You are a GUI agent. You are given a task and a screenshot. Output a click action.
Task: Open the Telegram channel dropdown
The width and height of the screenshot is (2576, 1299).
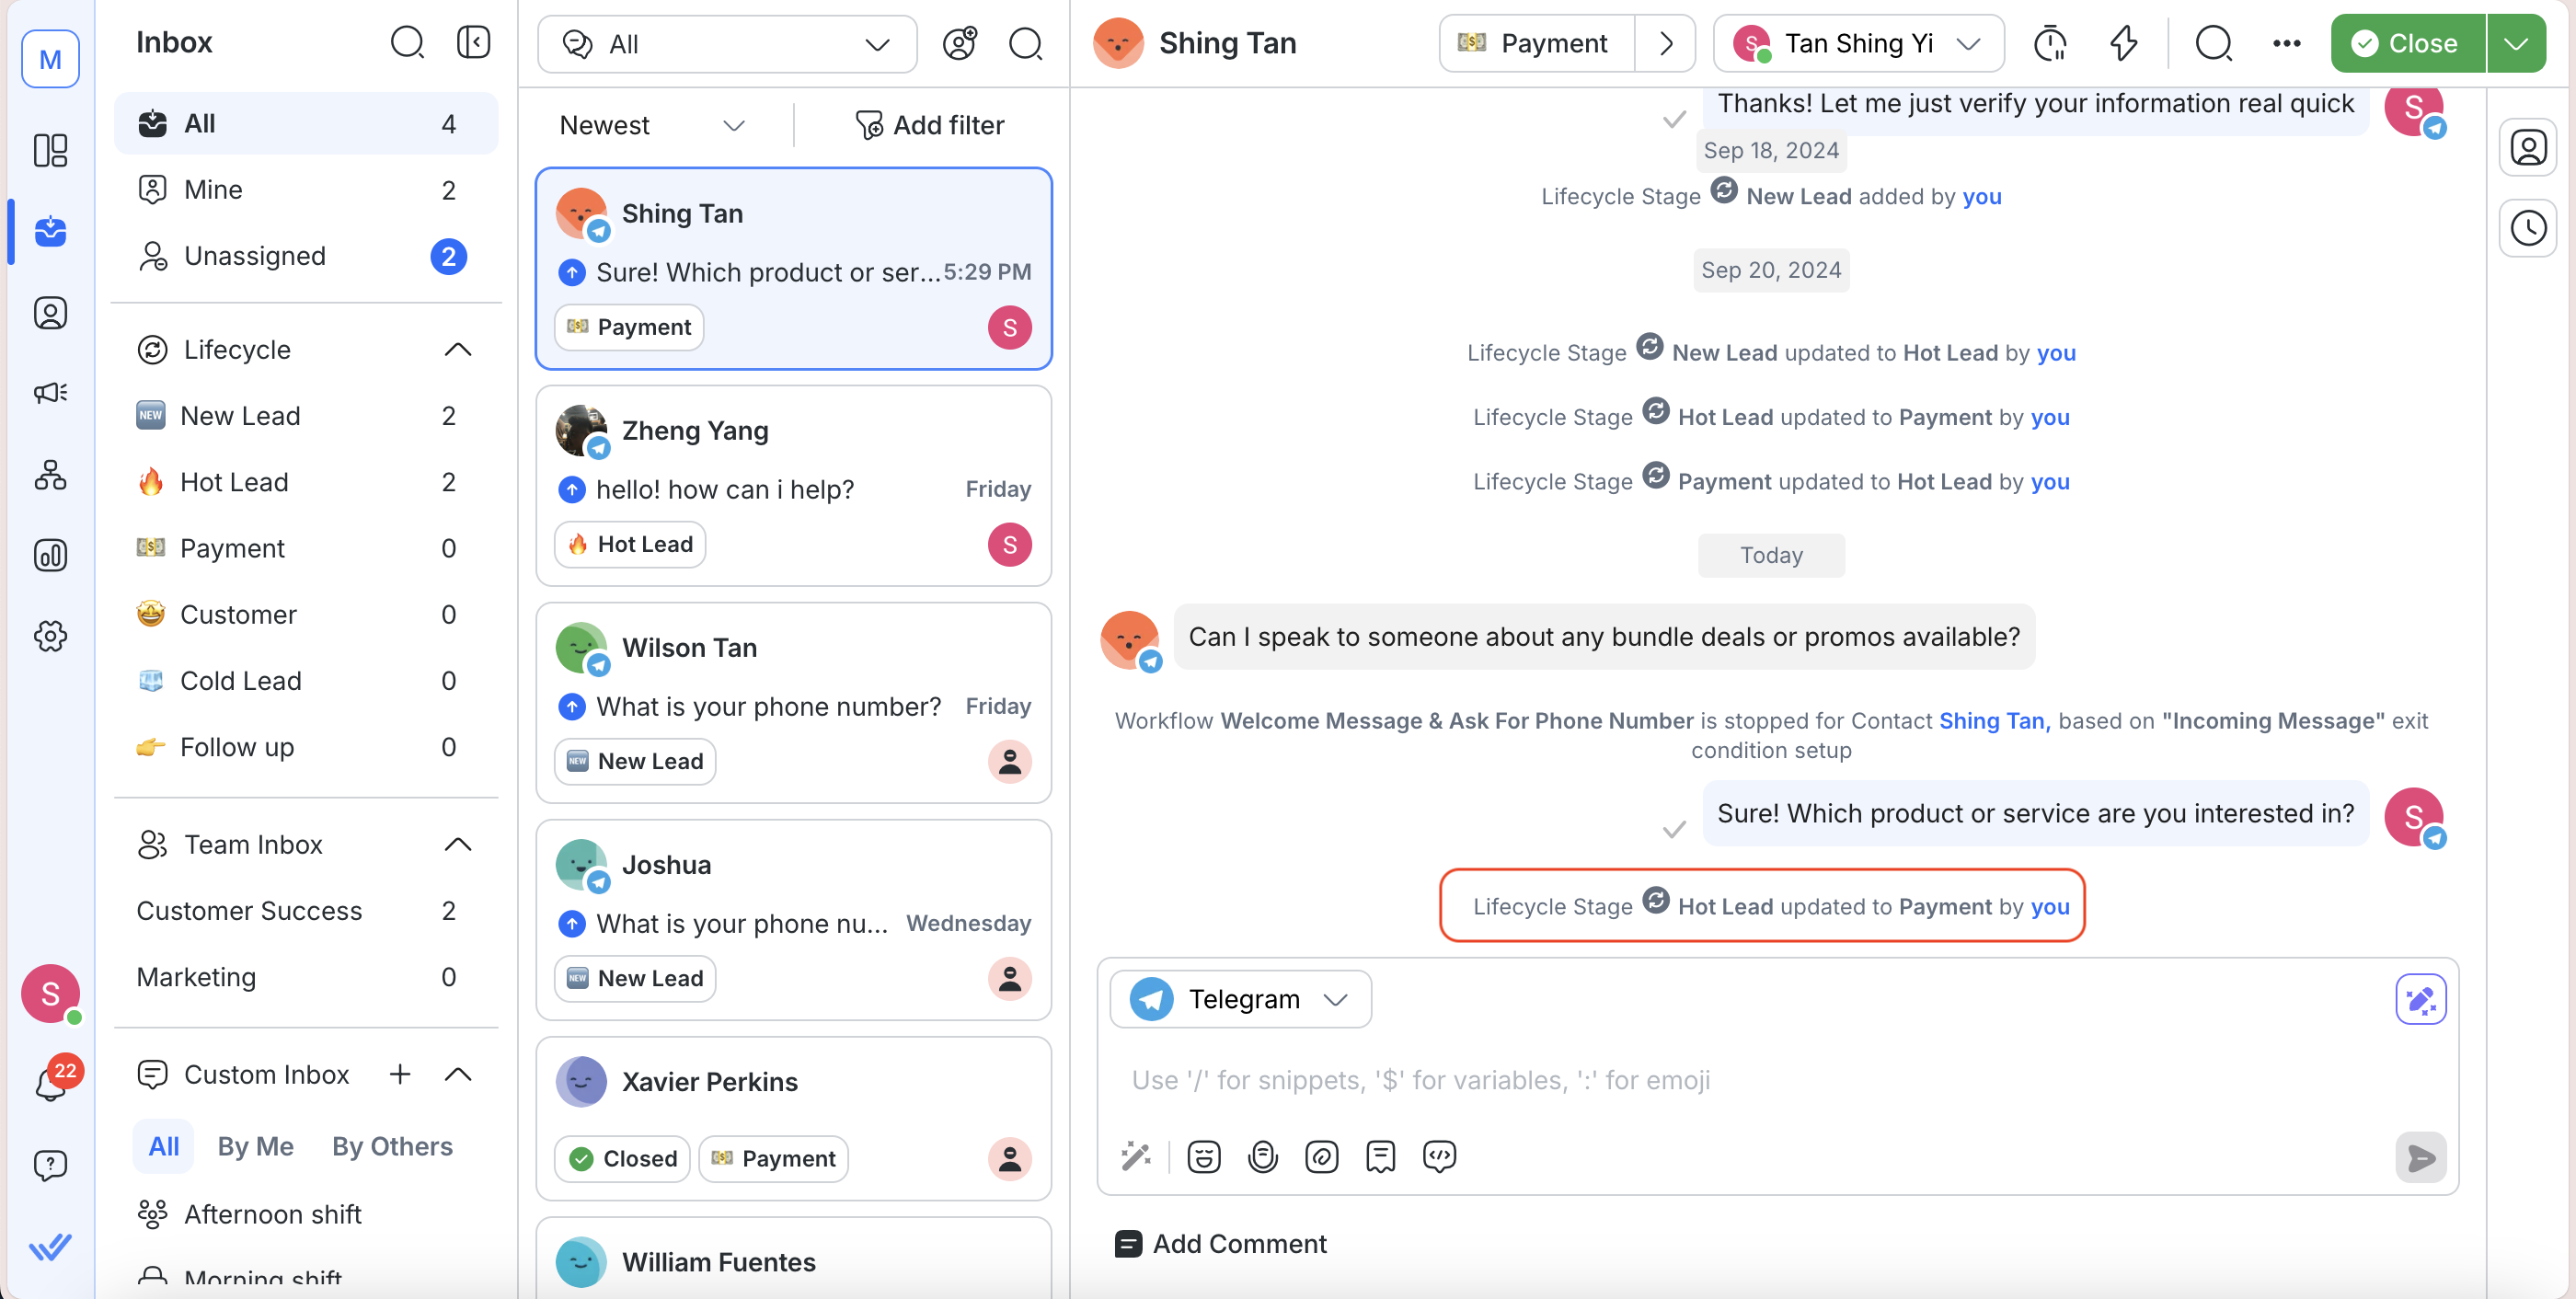(x=1240, y=999)
